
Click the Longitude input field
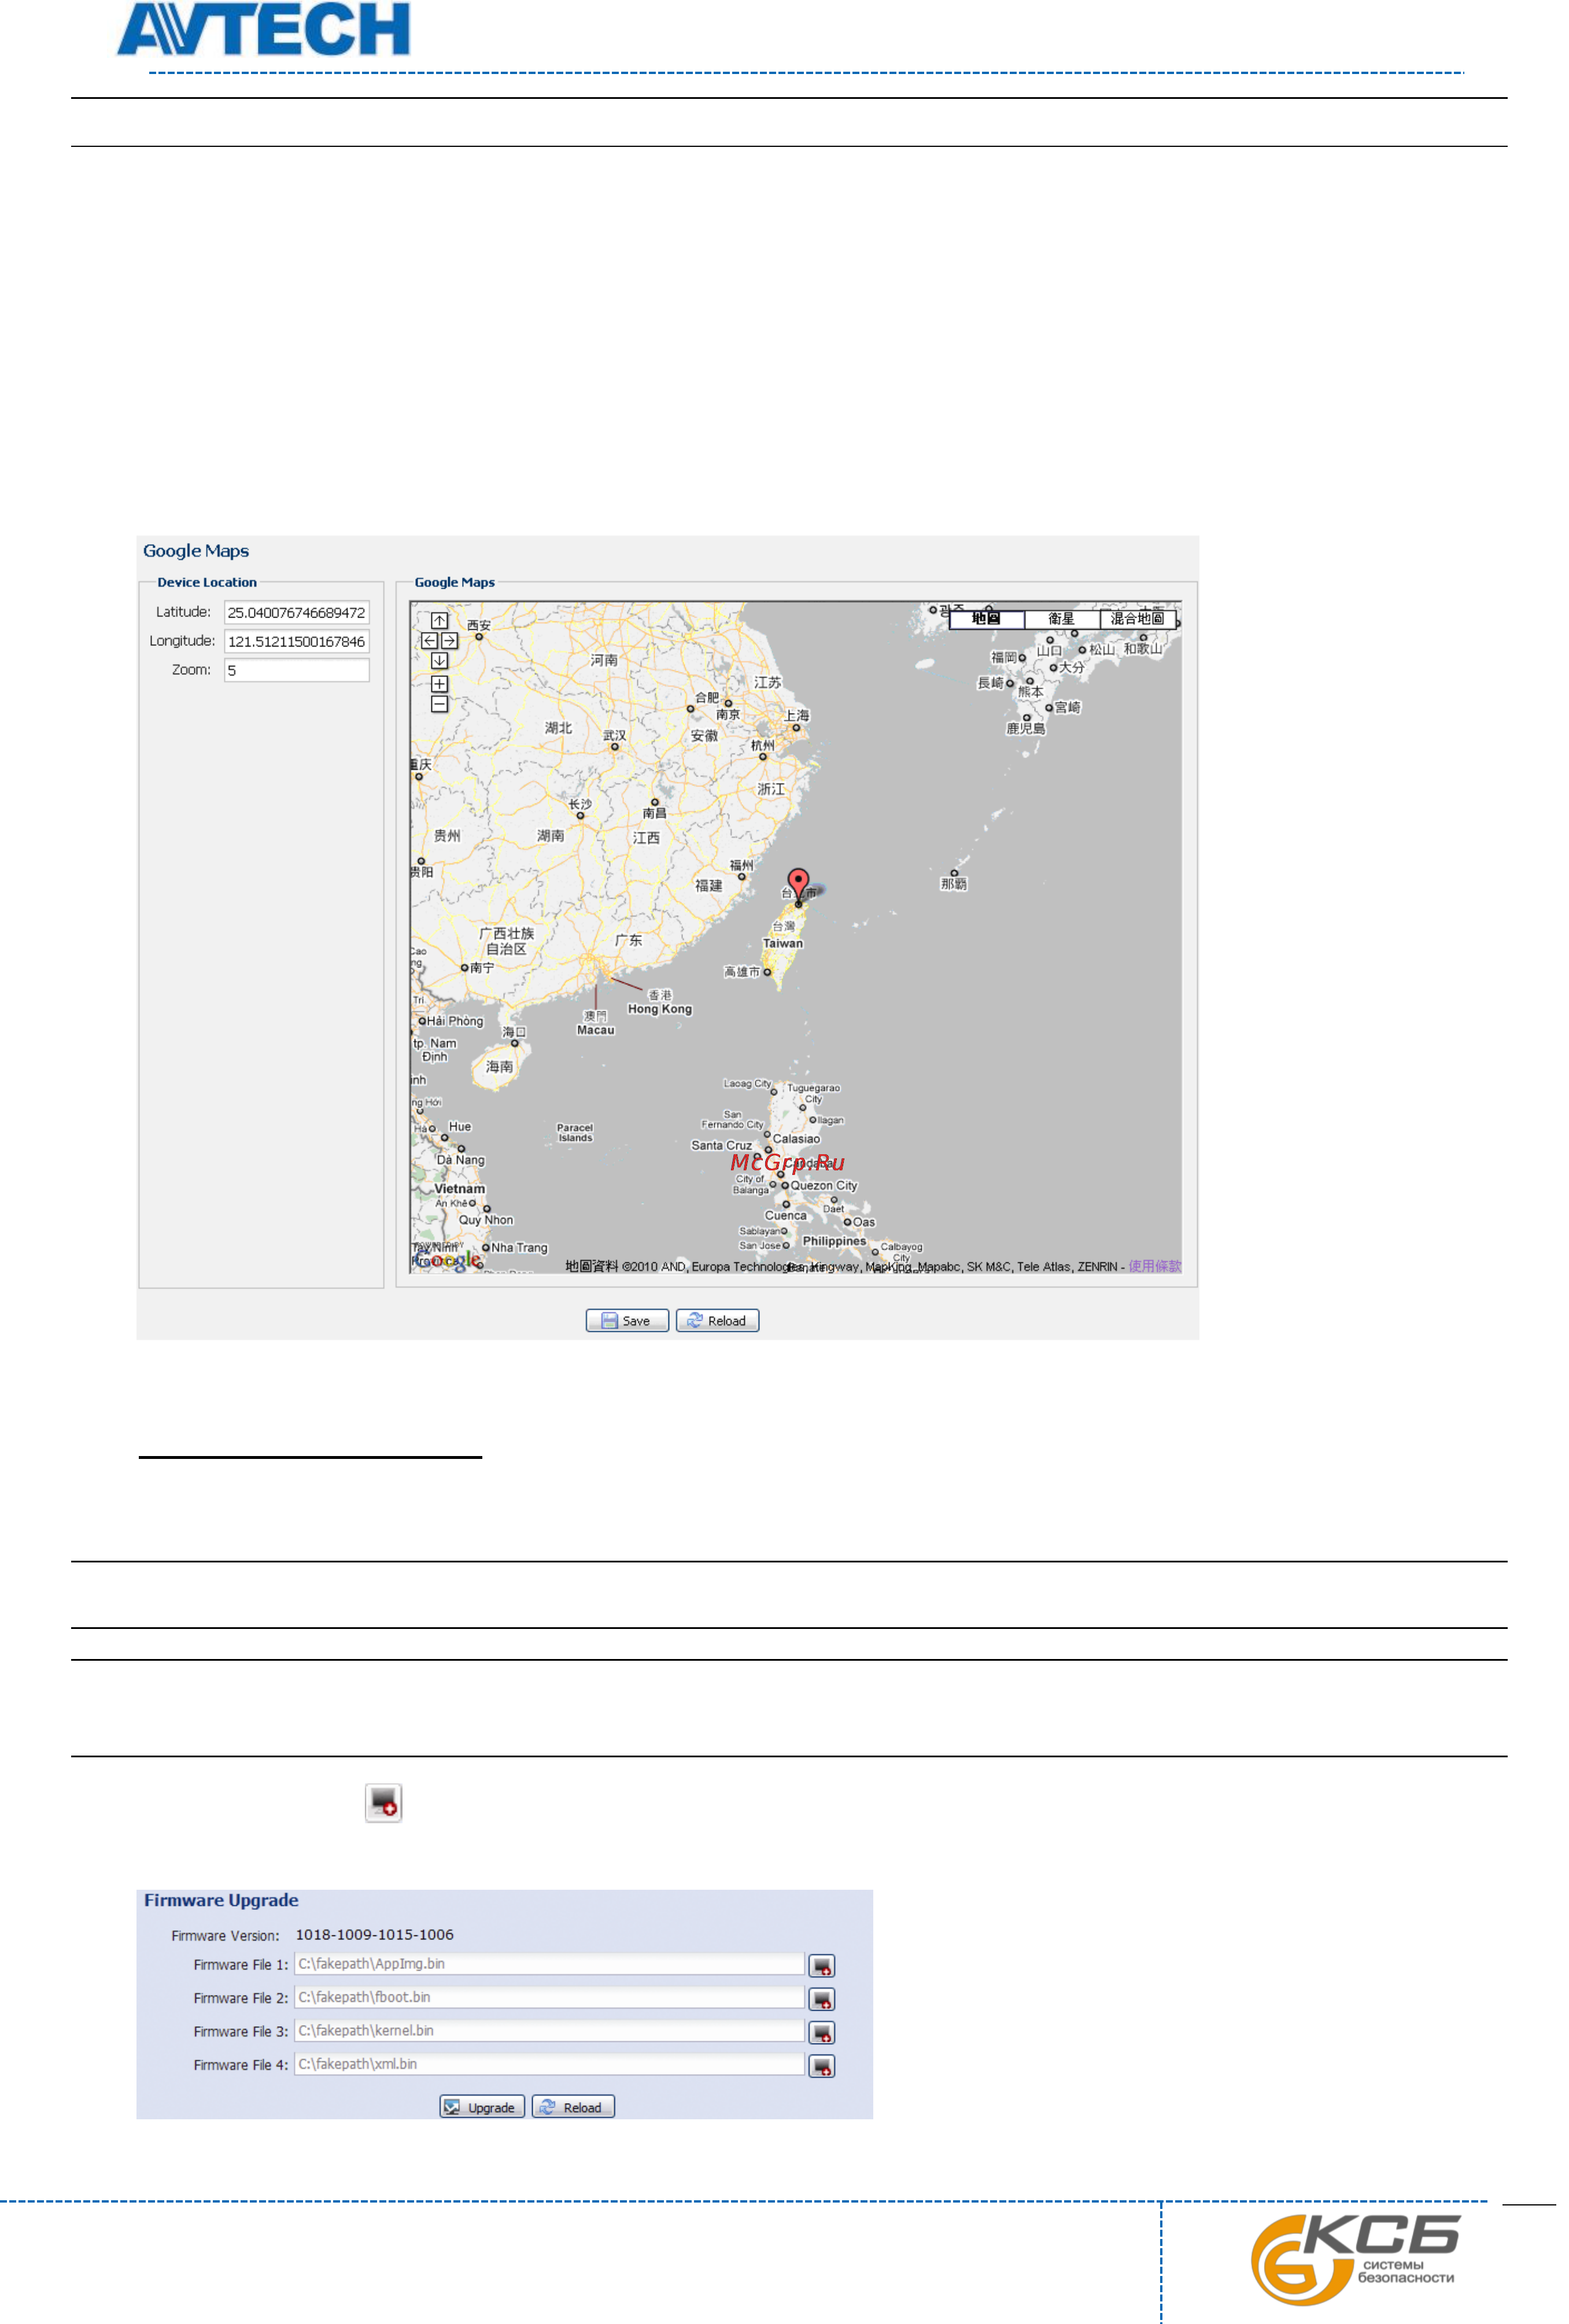click(x=296, y=641)
